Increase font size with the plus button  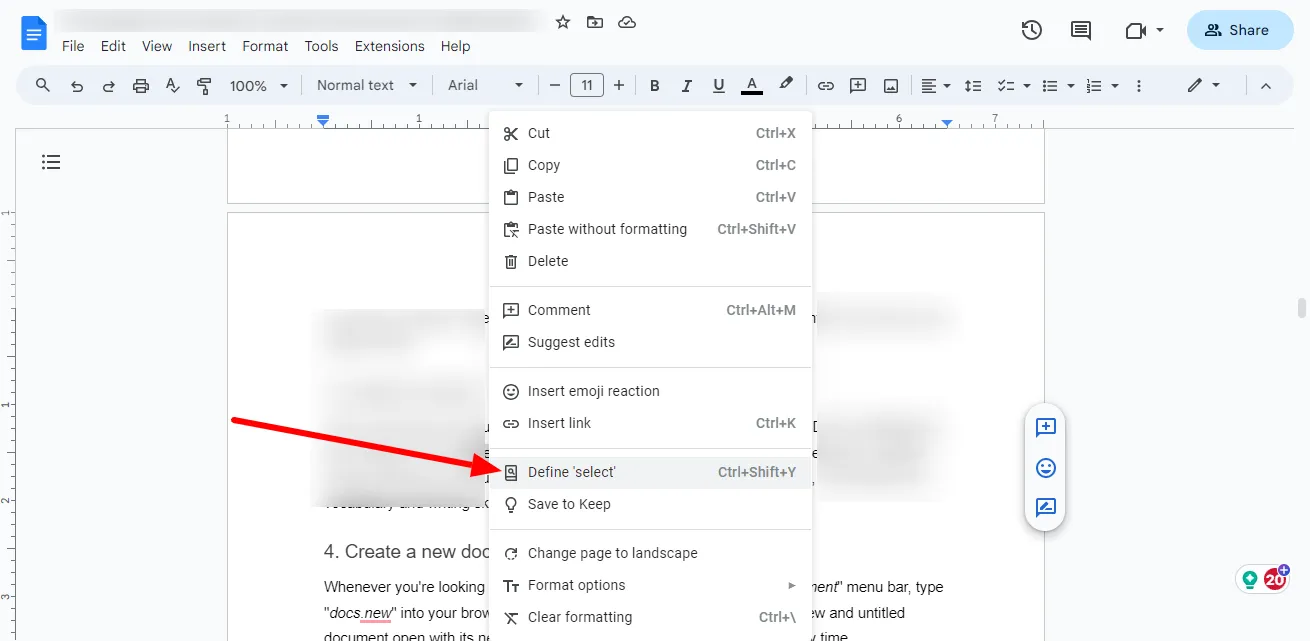pyautogui.click(x=619, y=85)
